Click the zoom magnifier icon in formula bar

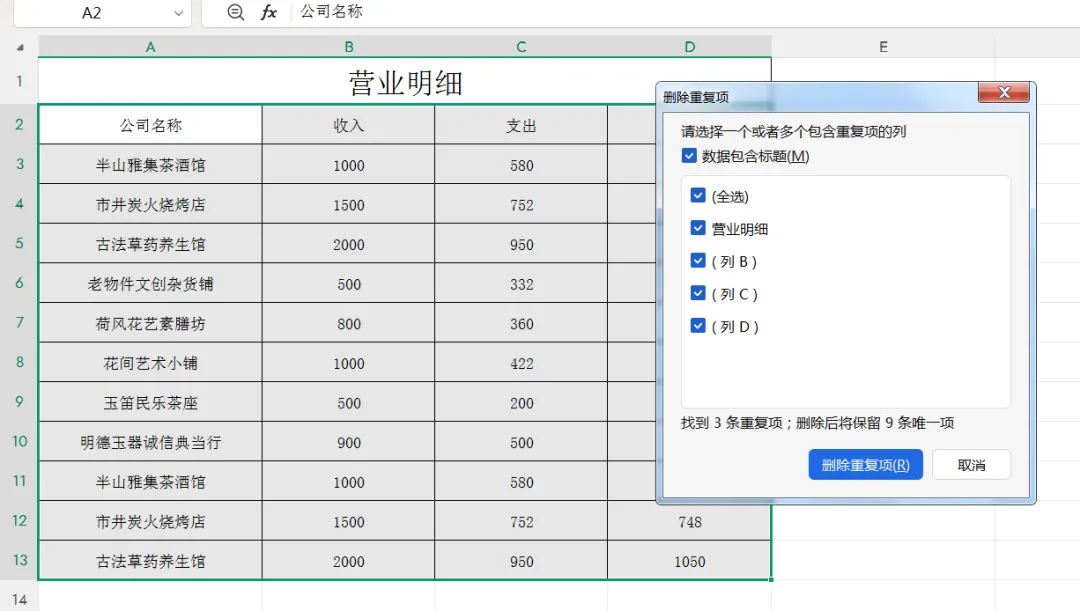point(236,12)
